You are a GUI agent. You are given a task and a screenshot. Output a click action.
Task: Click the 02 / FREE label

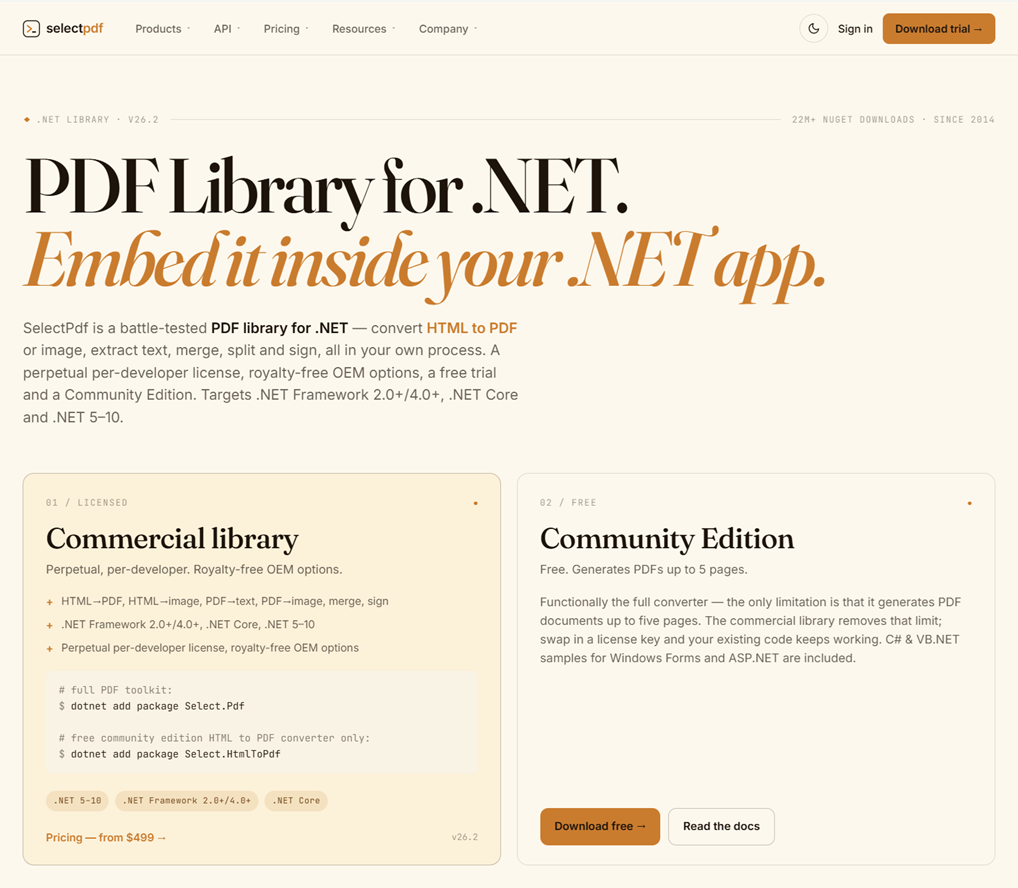pos(567,502)
